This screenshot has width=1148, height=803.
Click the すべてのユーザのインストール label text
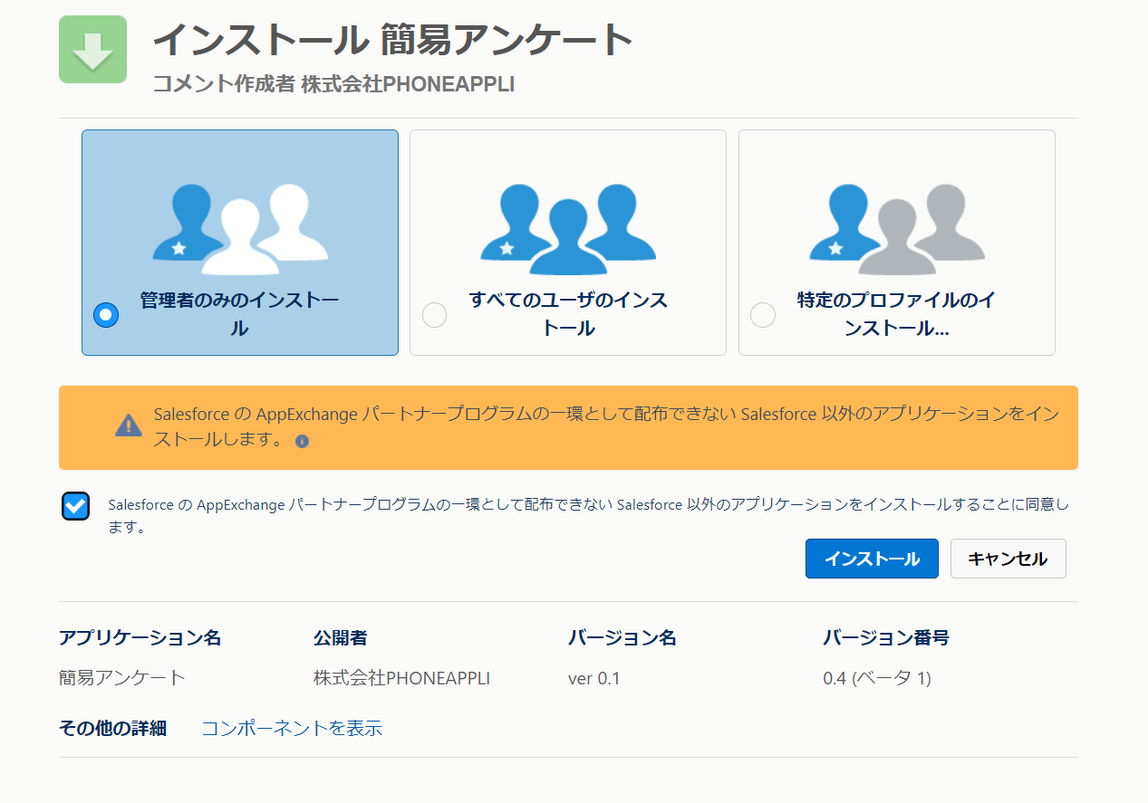click(x=568, y=314)
